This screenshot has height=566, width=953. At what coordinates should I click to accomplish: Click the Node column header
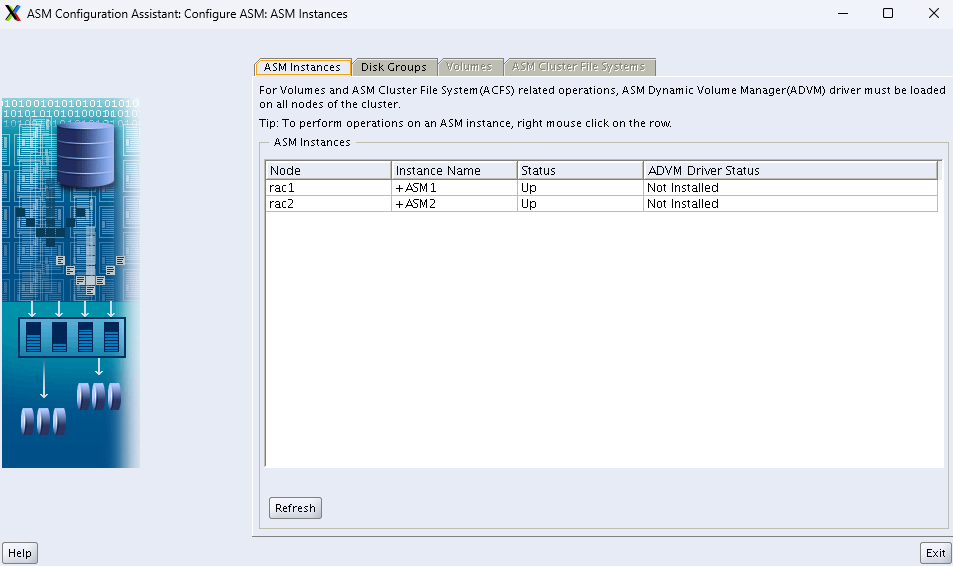click(x=328, y=170)
